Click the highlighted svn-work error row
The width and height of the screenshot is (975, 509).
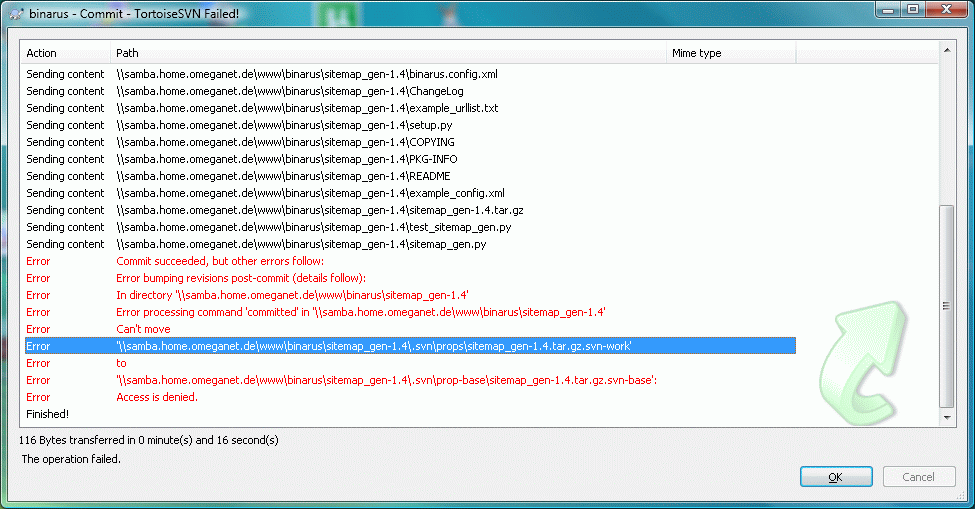pos(410,346)
